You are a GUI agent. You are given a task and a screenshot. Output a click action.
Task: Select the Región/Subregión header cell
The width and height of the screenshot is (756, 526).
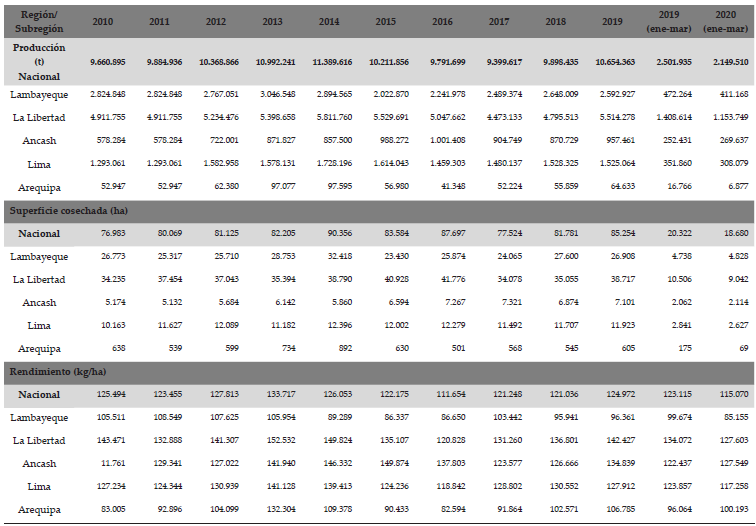37,21
